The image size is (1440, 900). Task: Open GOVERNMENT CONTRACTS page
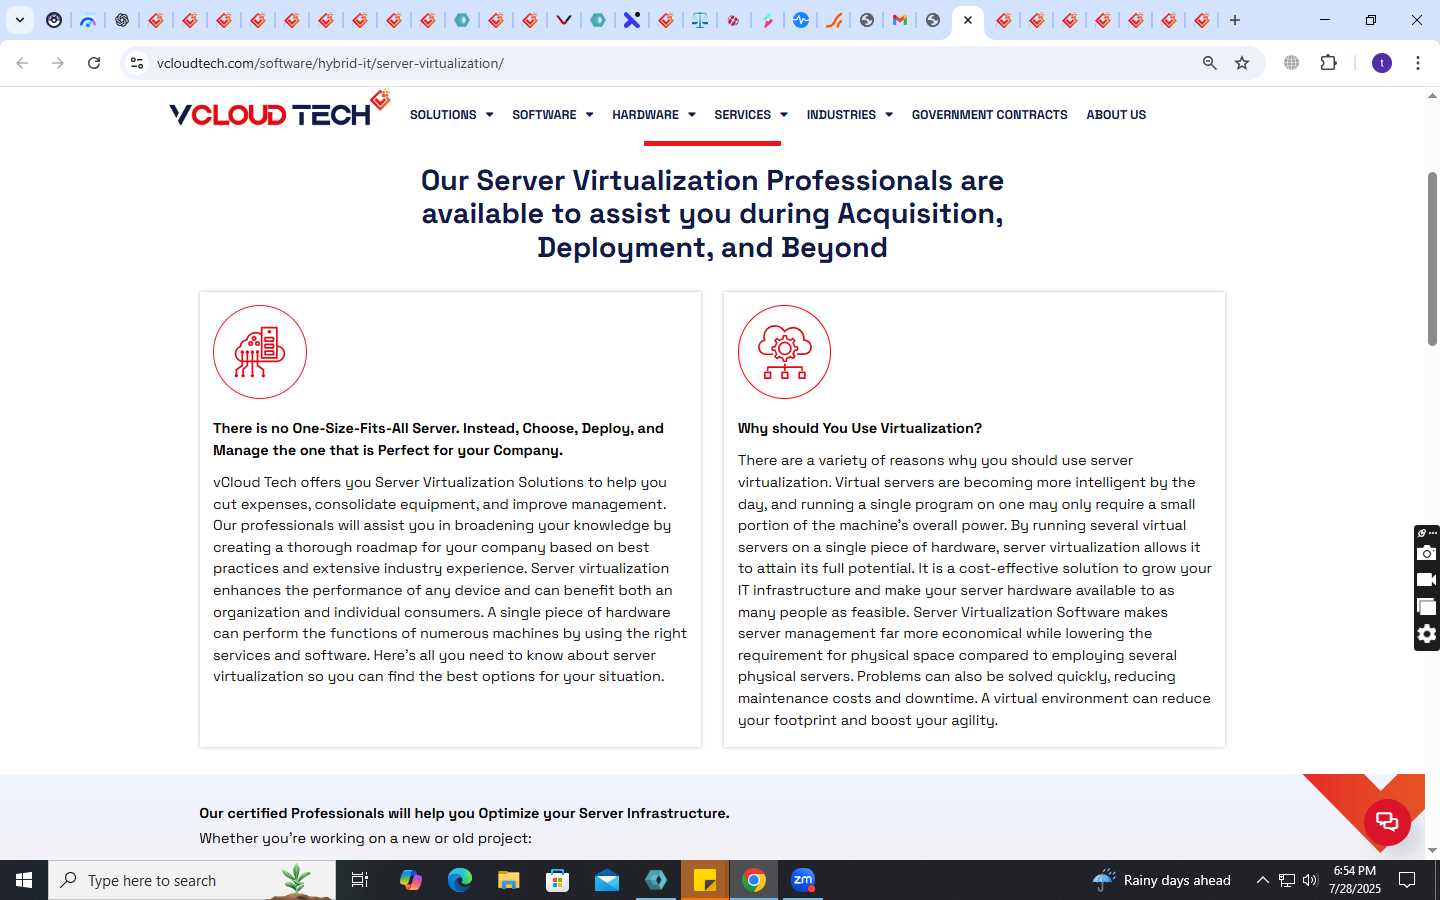pyautogui.click(x=989, y=115)
